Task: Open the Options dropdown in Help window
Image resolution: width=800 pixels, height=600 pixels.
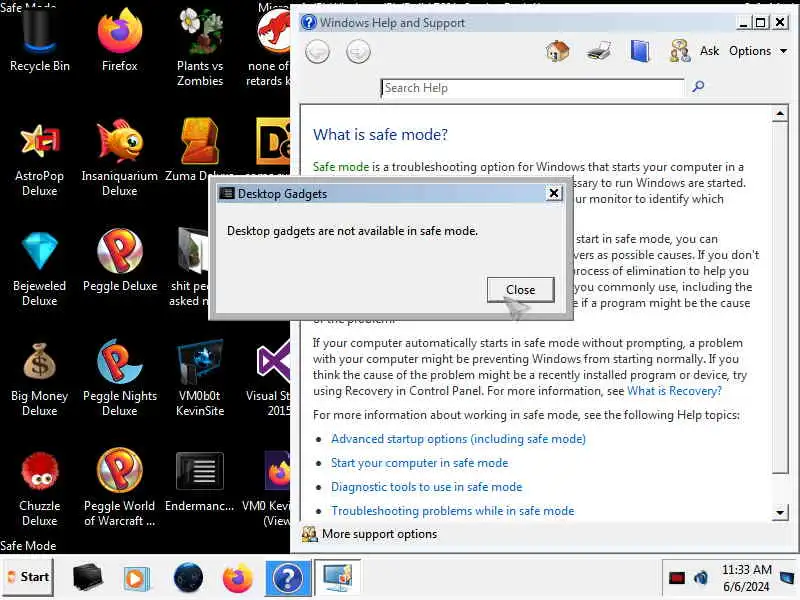Action: click(758, 51)
